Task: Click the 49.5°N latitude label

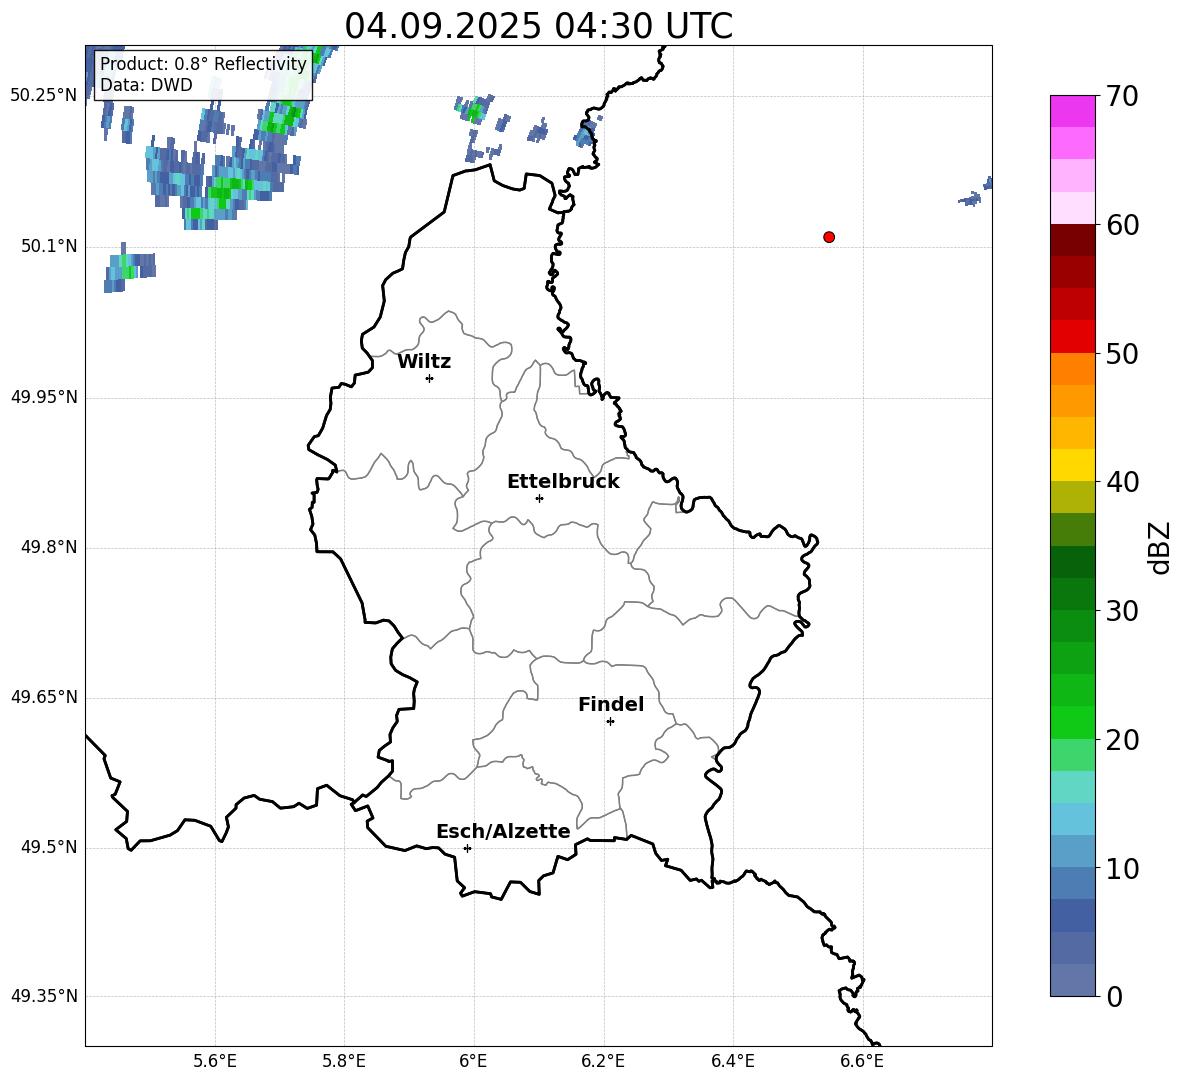Action: click(x=49, y=847)
